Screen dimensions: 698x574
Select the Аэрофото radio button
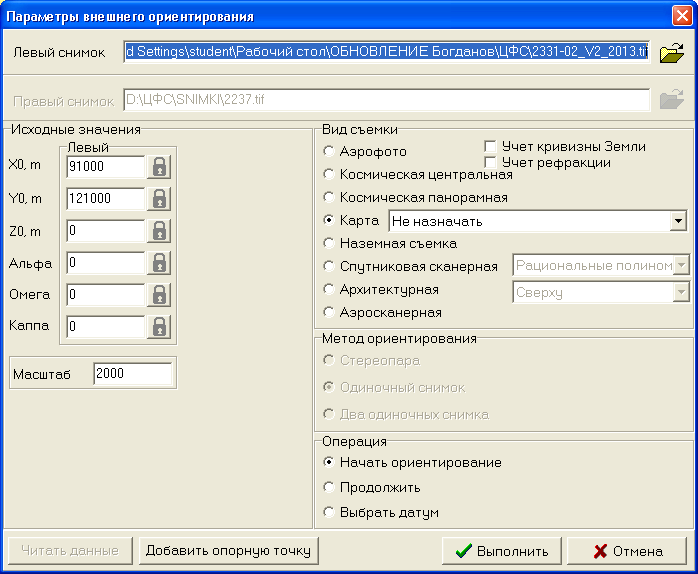pos(329,151)
